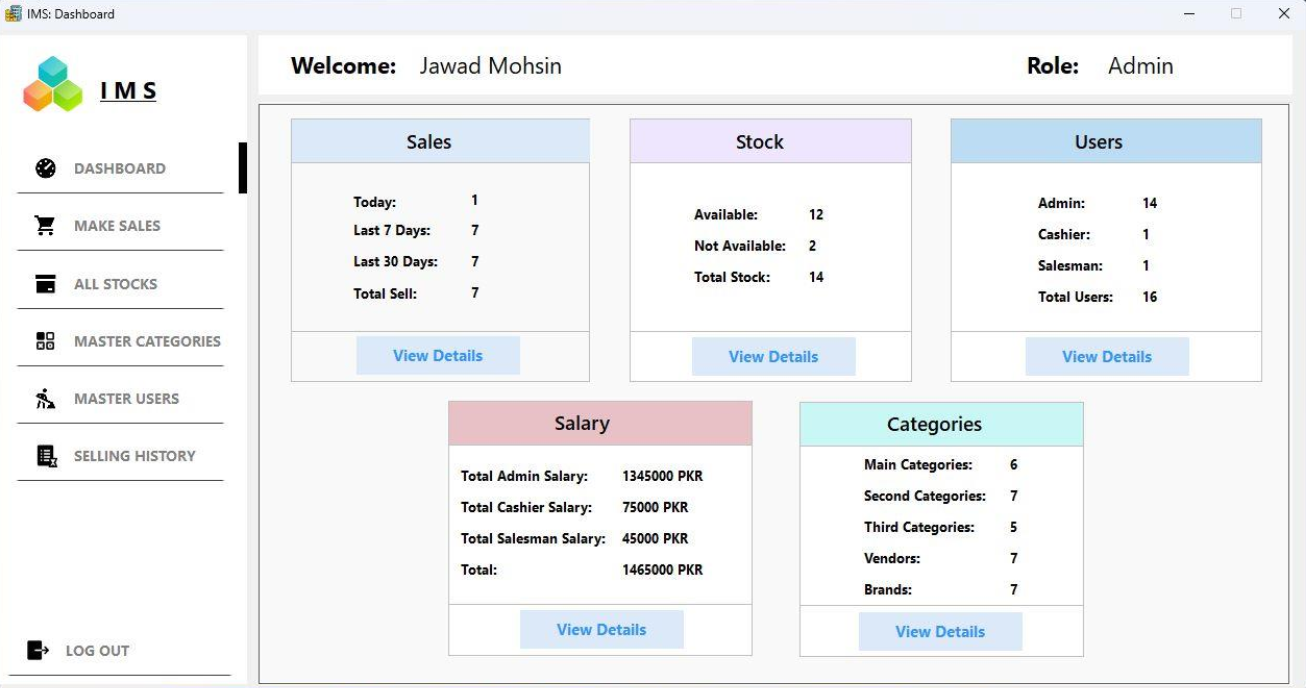1306x688 pixels.
Task: View Details of the Users card
Action: coord(1106,357)
